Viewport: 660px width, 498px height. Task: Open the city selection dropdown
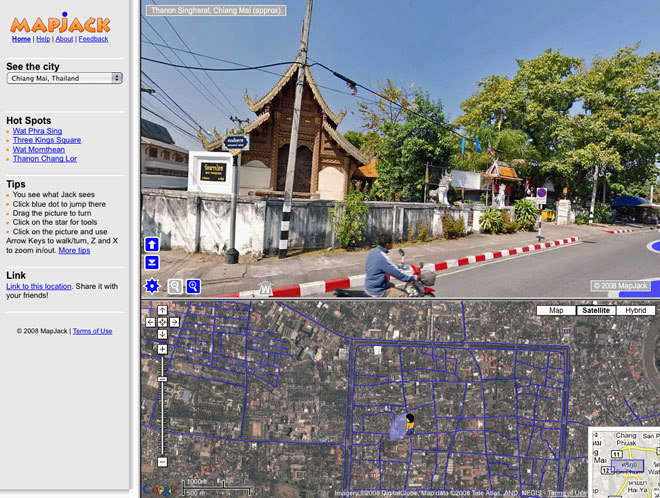64,78
